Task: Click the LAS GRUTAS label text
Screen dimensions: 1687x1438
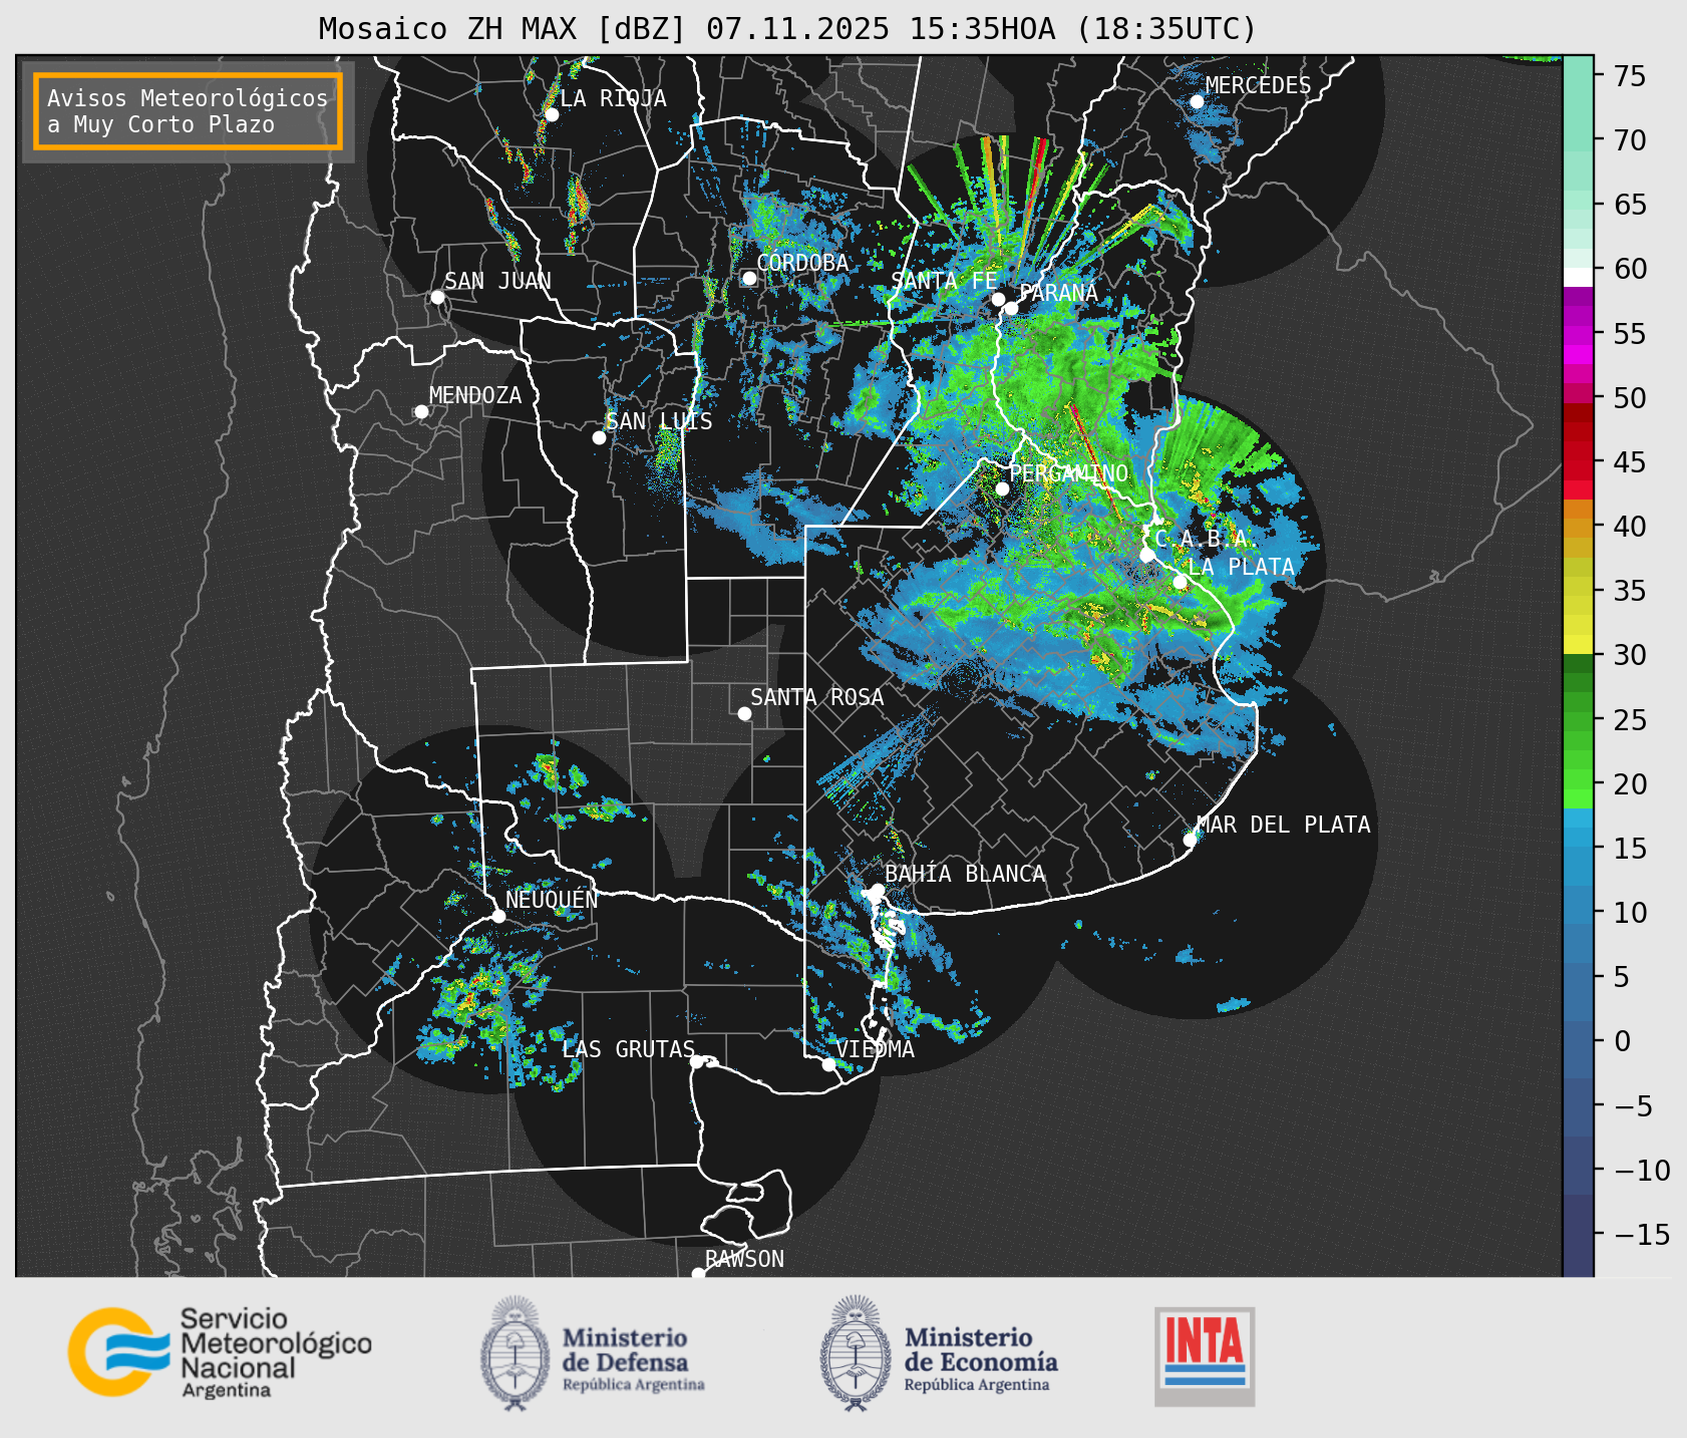Action: (628, 1050)
